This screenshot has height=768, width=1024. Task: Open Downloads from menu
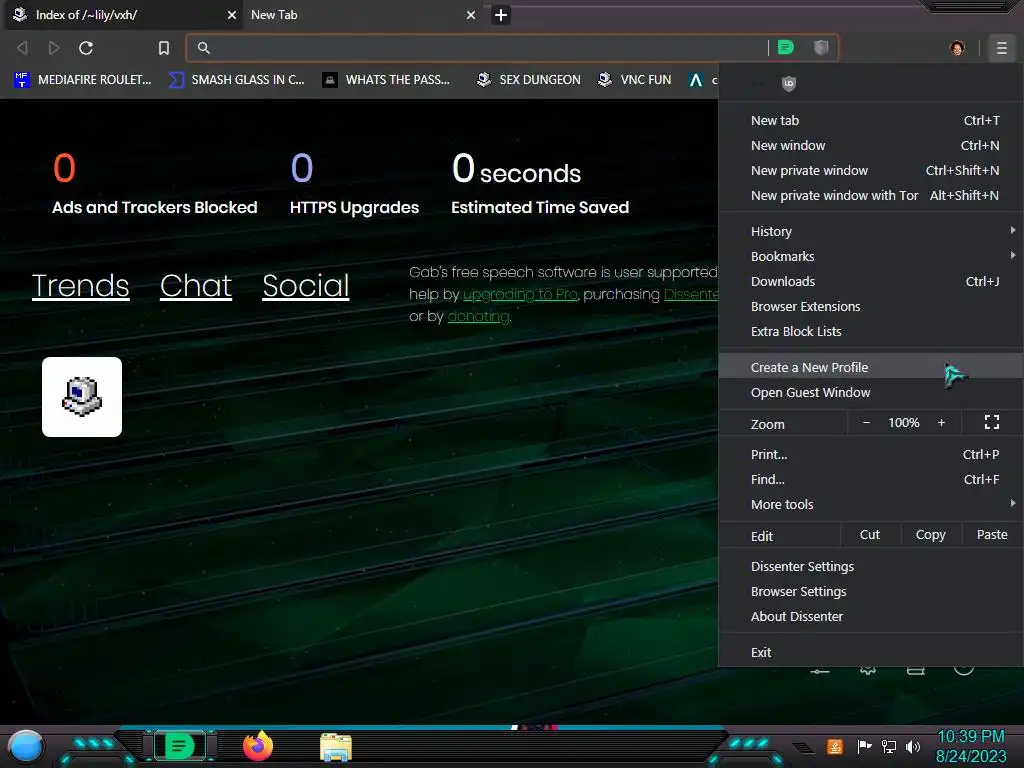[871, 281]
